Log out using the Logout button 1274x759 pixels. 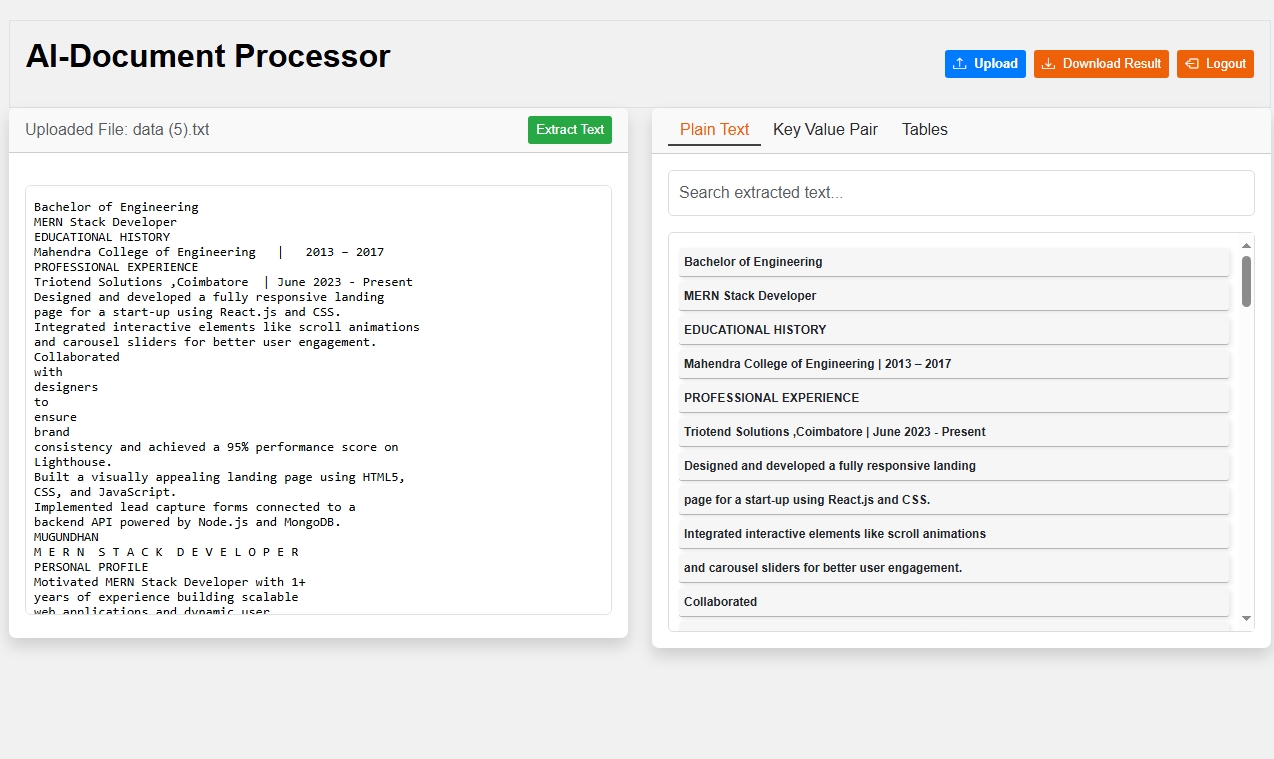point(1215,64)
